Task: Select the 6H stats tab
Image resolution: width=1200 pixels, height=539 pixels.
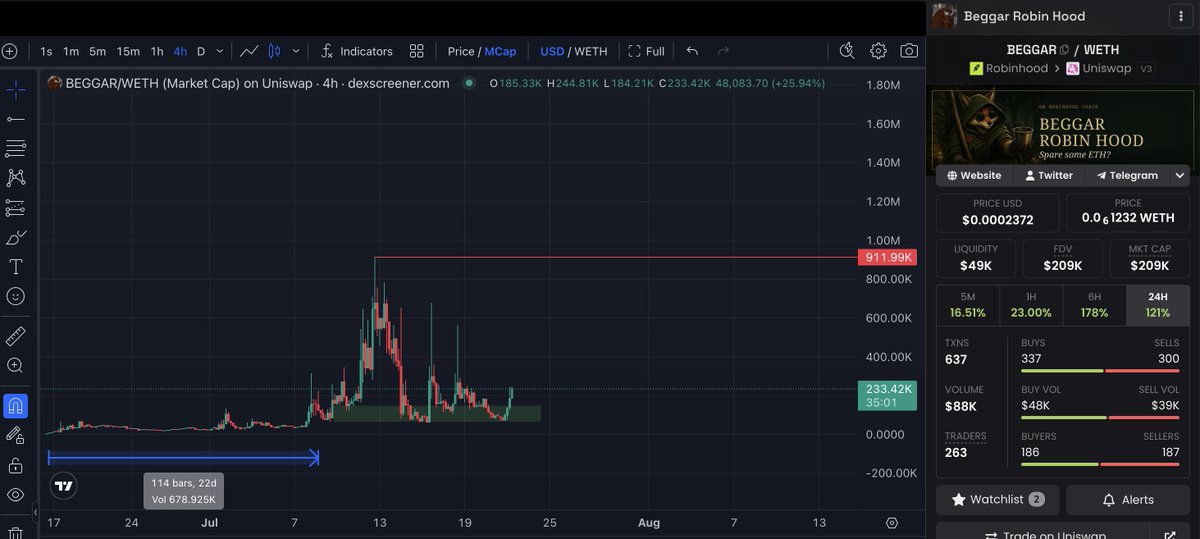Action: click(1094, 305)
